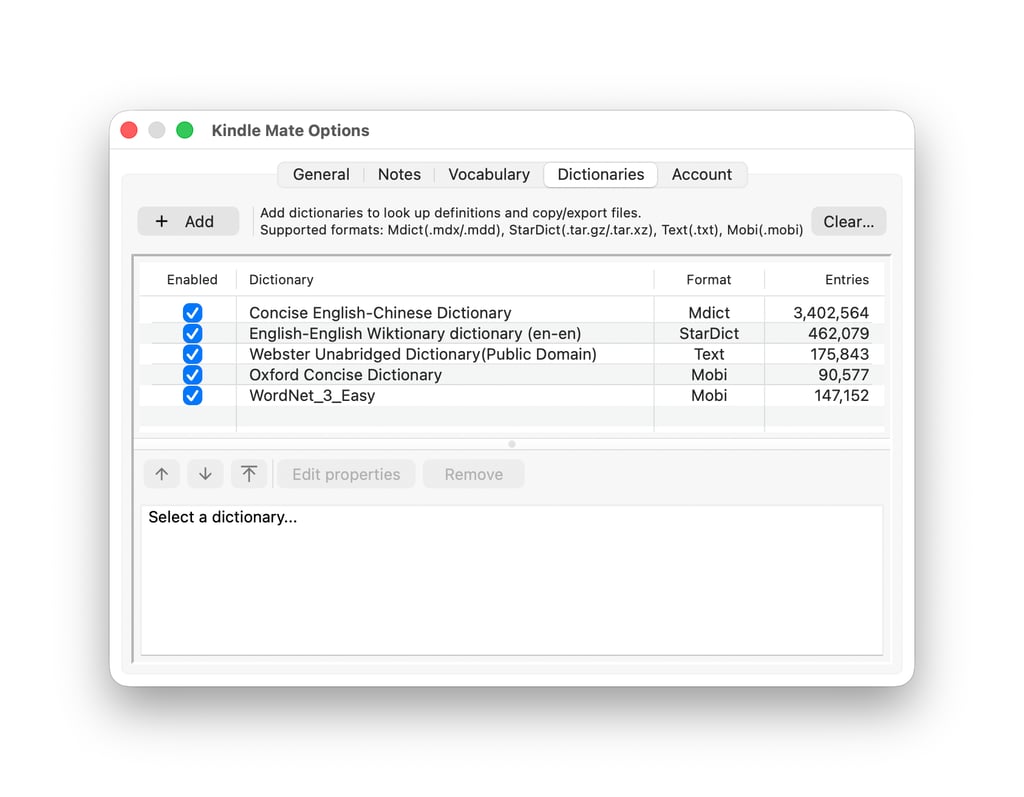Click the move to top arrow button
Screen dimensions: 1024x797
249,474
